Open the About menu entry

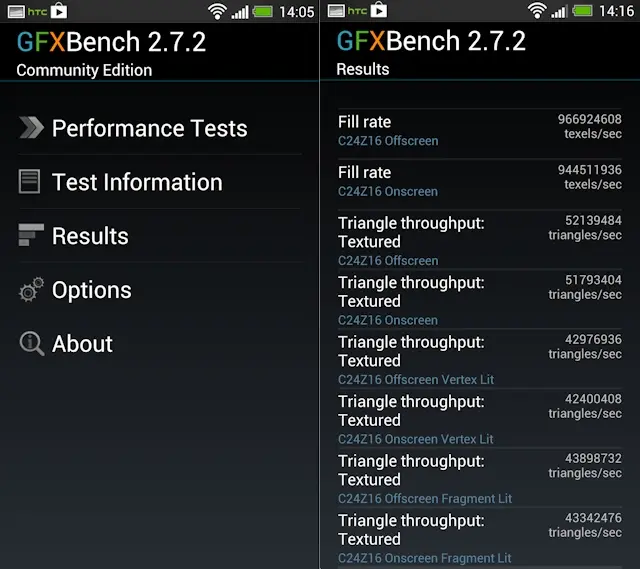click(x=82, y=344)
